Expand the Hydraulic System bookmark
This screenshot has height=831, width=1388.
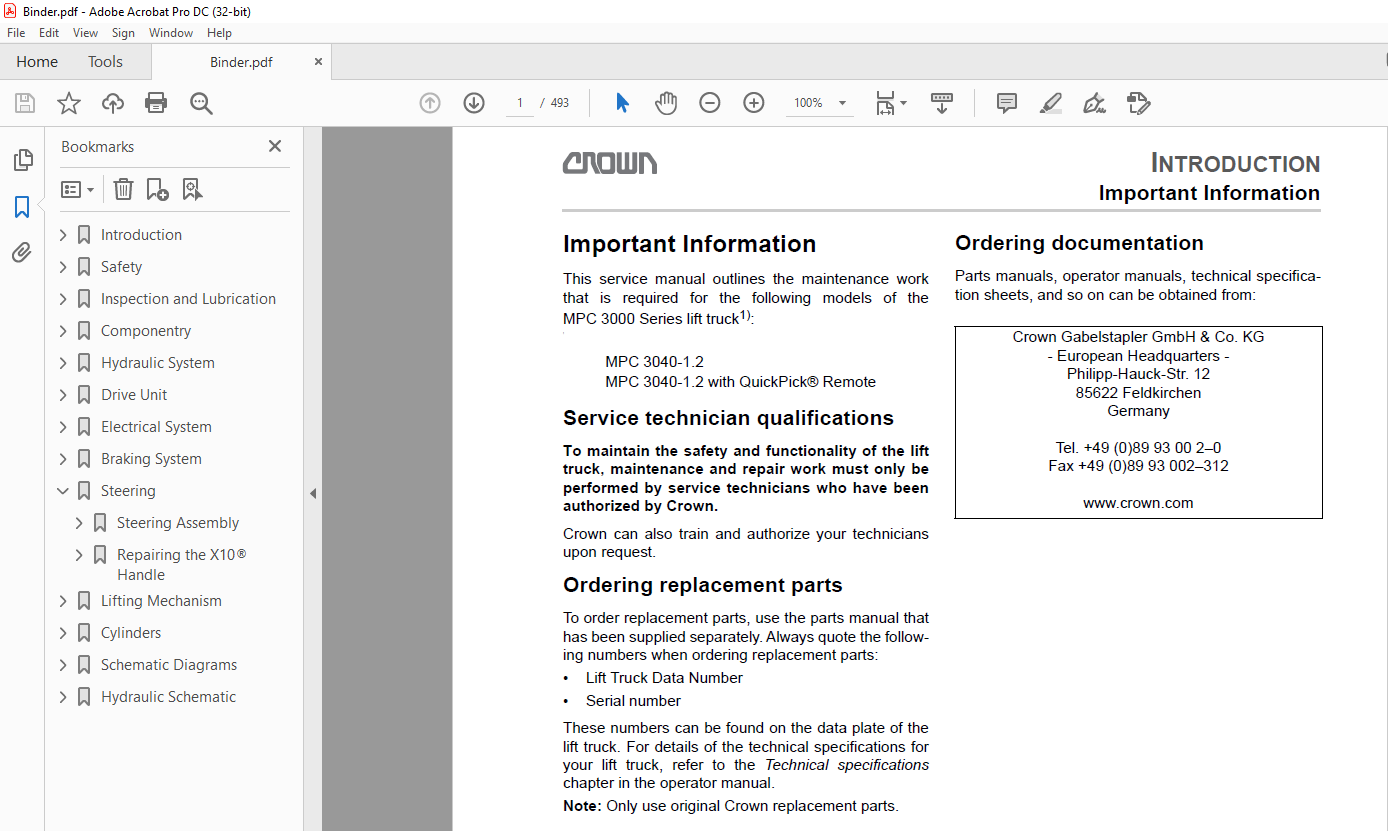[63, 363]
